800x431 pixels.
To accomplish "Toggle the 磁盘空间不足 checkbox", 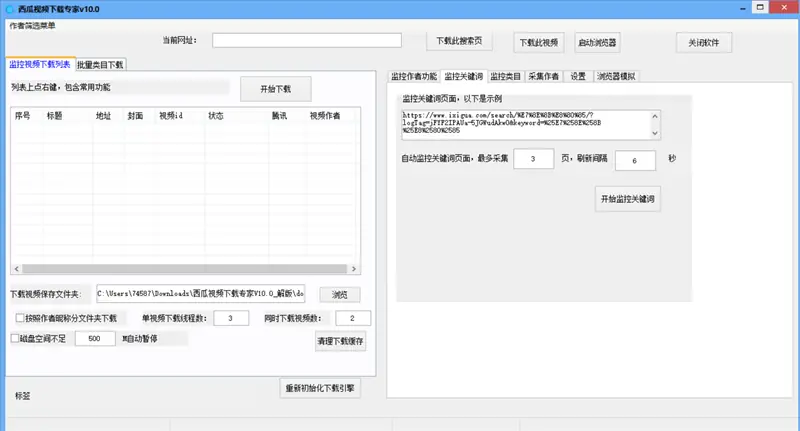I will 15,338.
